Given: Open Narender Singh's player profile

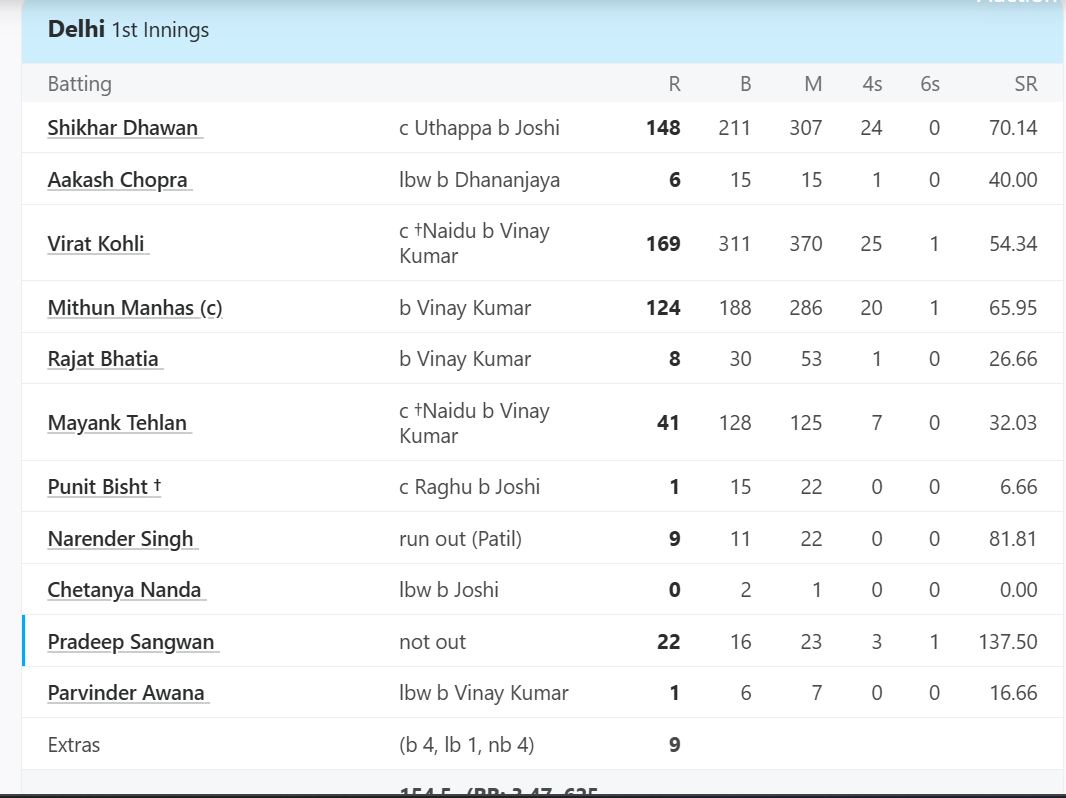Looking at the screenshot, I should click(121, 538).
